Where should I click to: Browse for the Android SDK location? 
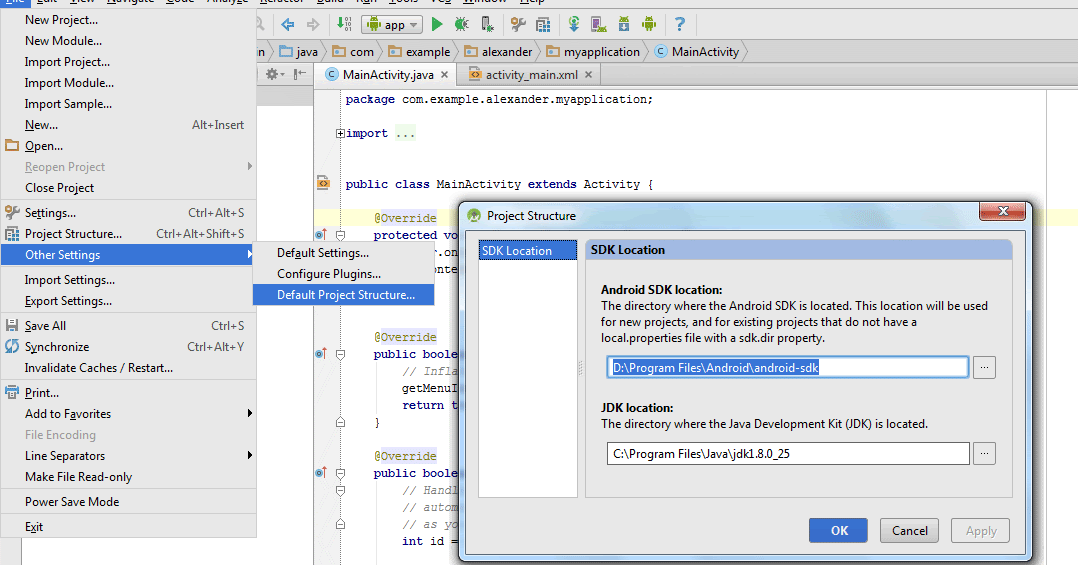tap(985, 368)
